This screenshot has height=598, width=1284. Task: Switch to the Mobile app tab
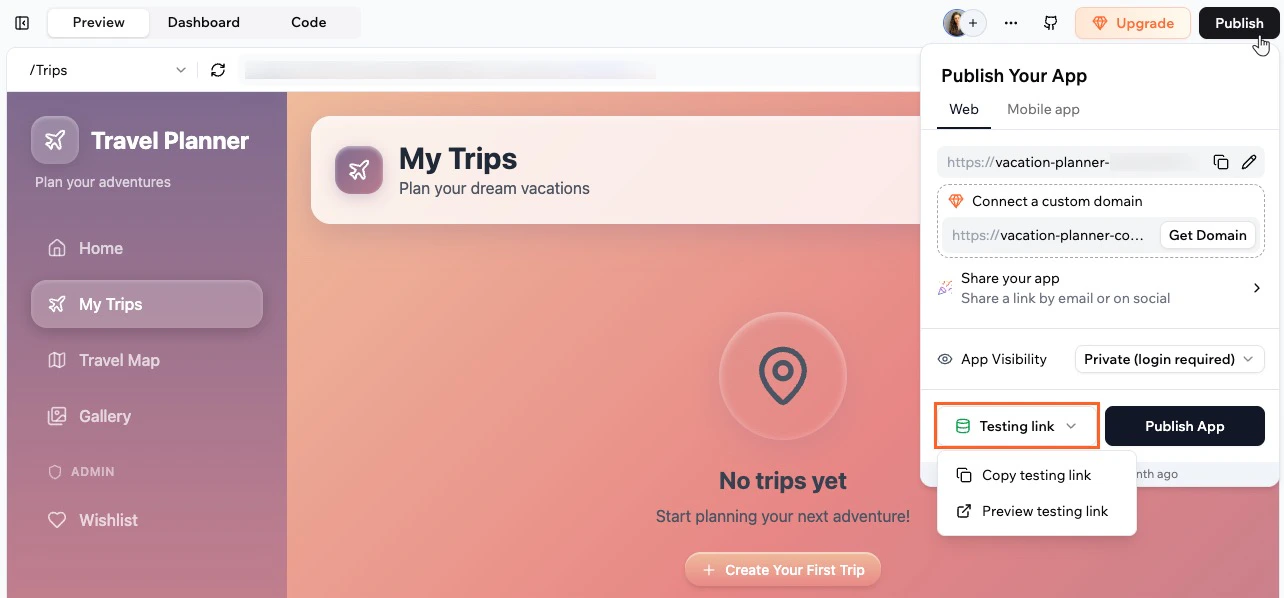coord(1043,109)
